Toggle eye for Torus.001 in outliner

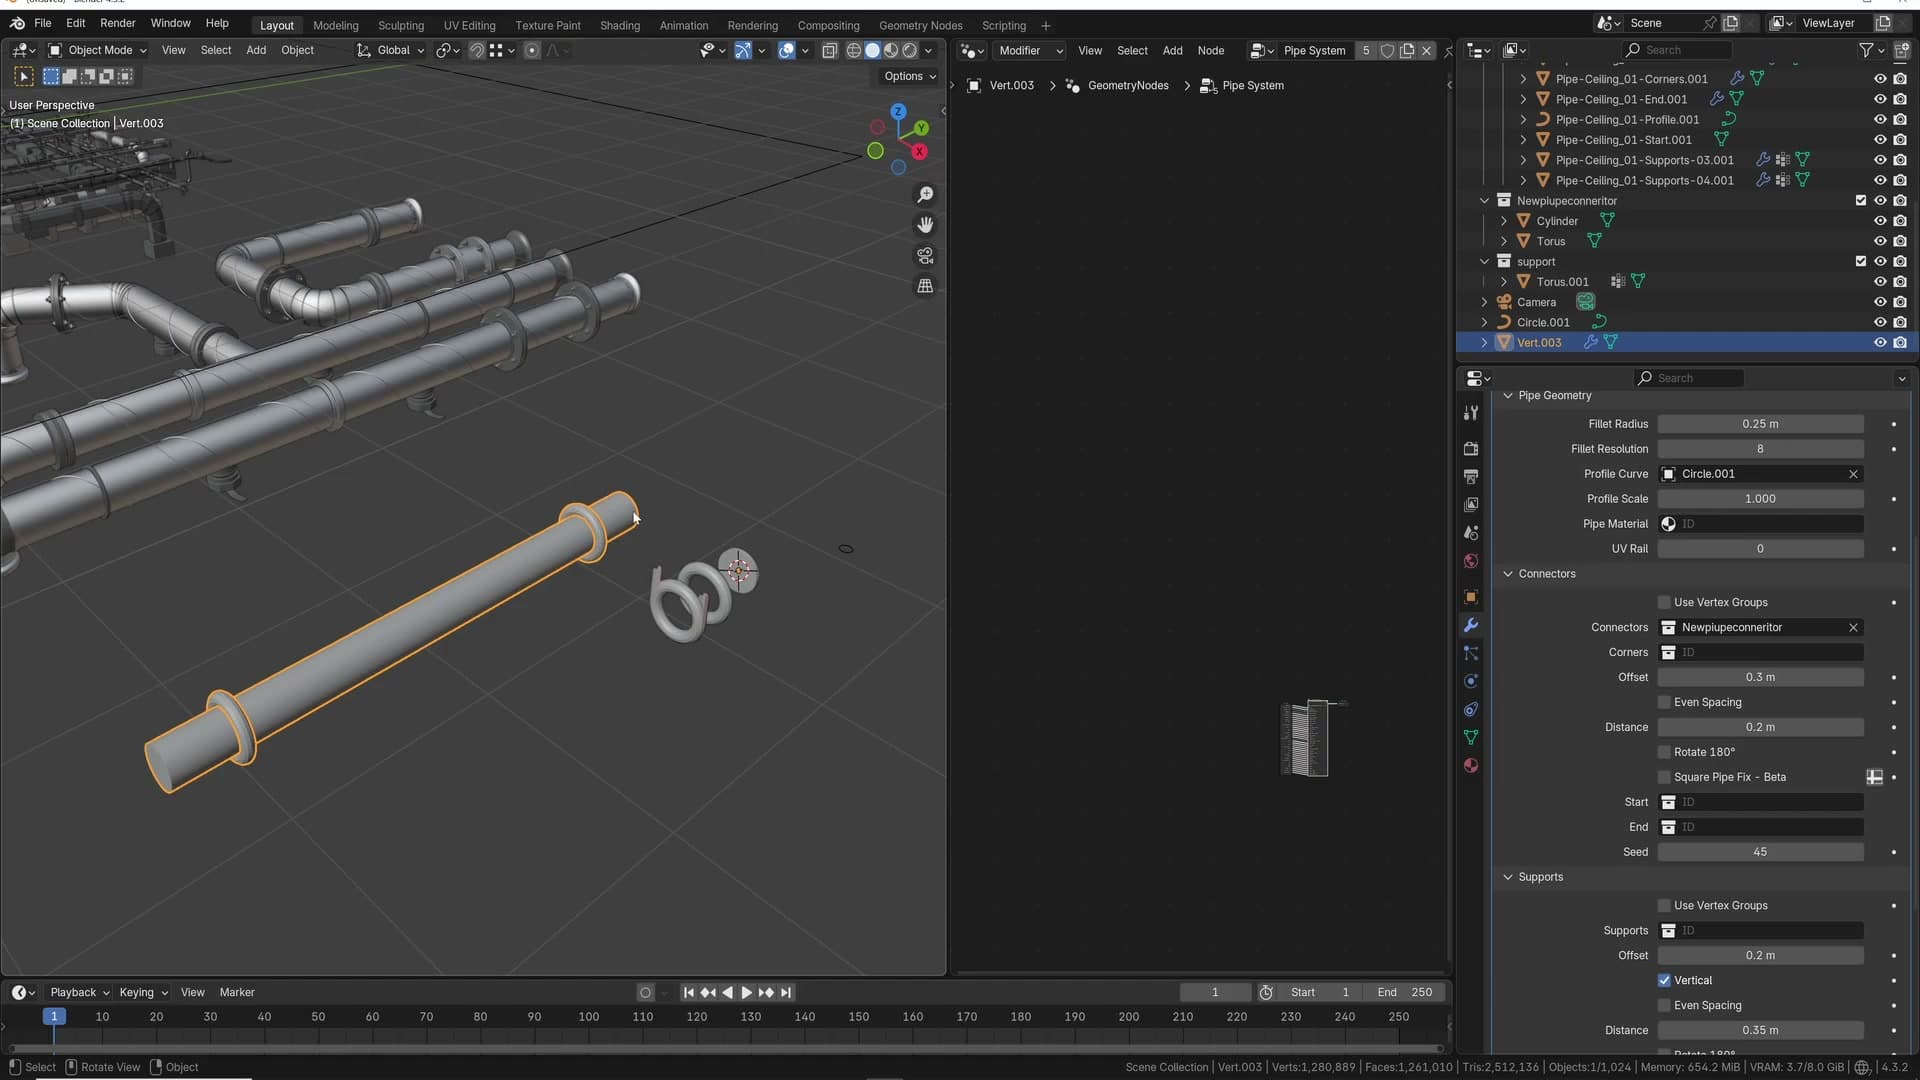(1880, 281)
